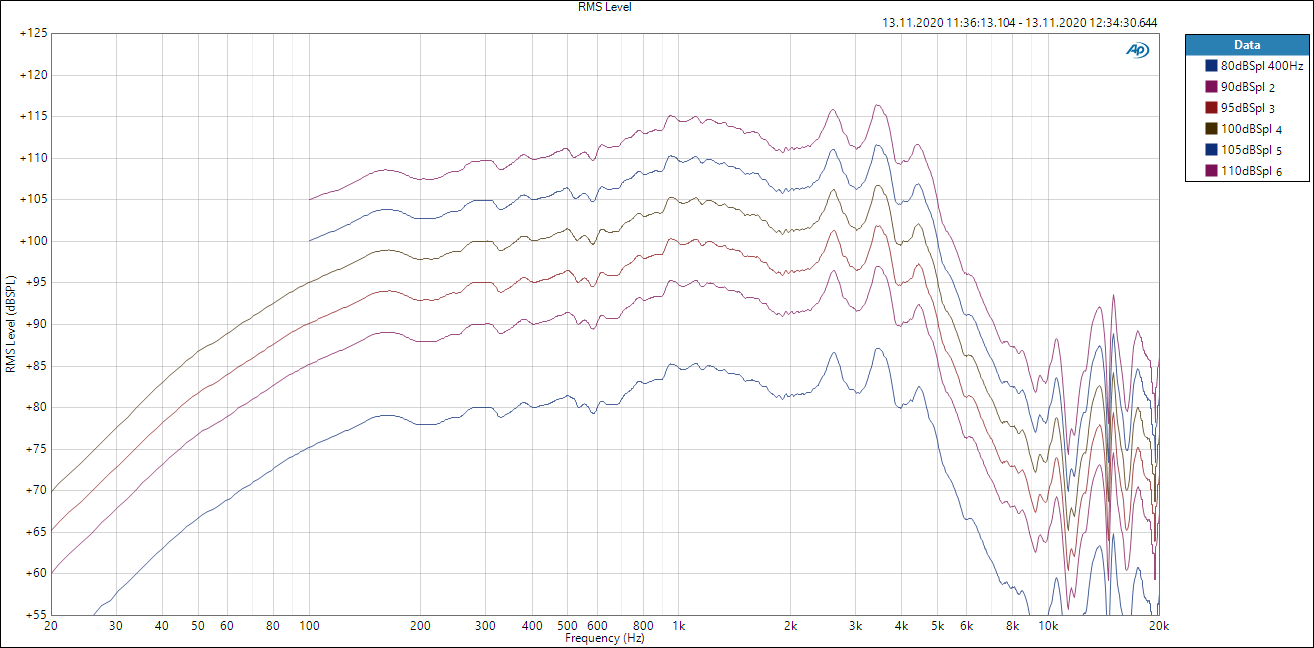
Task: Click the 105dBSpl 5 color swatch
Action: 1213,150
